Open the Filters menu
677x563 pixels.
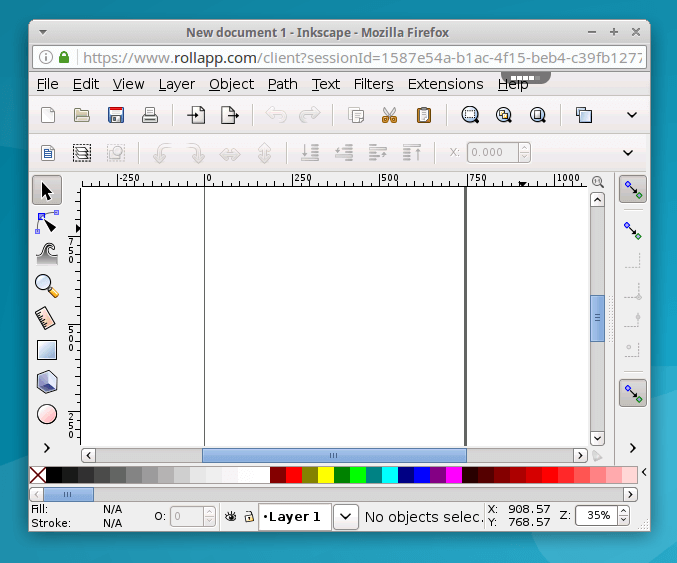click(373, 84)
